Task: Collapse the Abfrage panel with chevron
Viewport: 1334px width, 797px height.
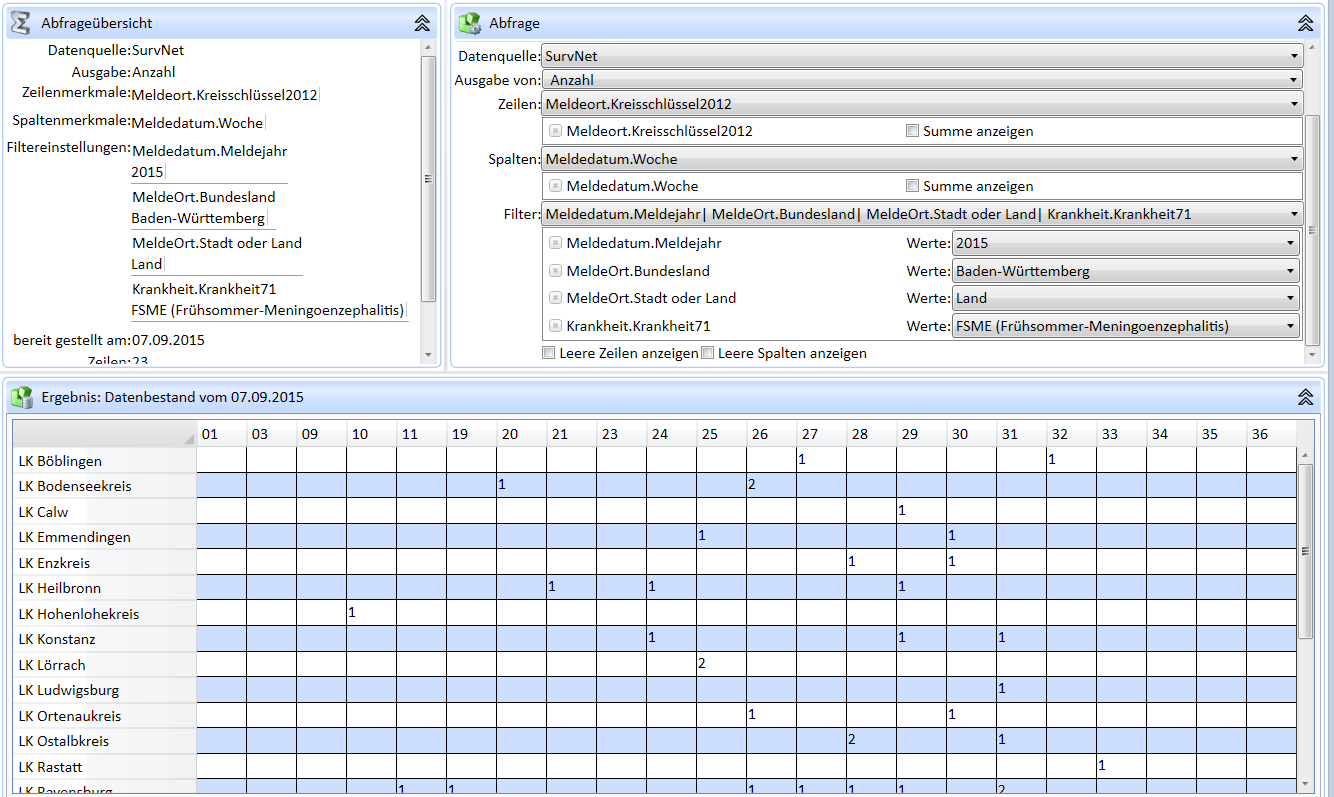Action: tap(1305, 23)
